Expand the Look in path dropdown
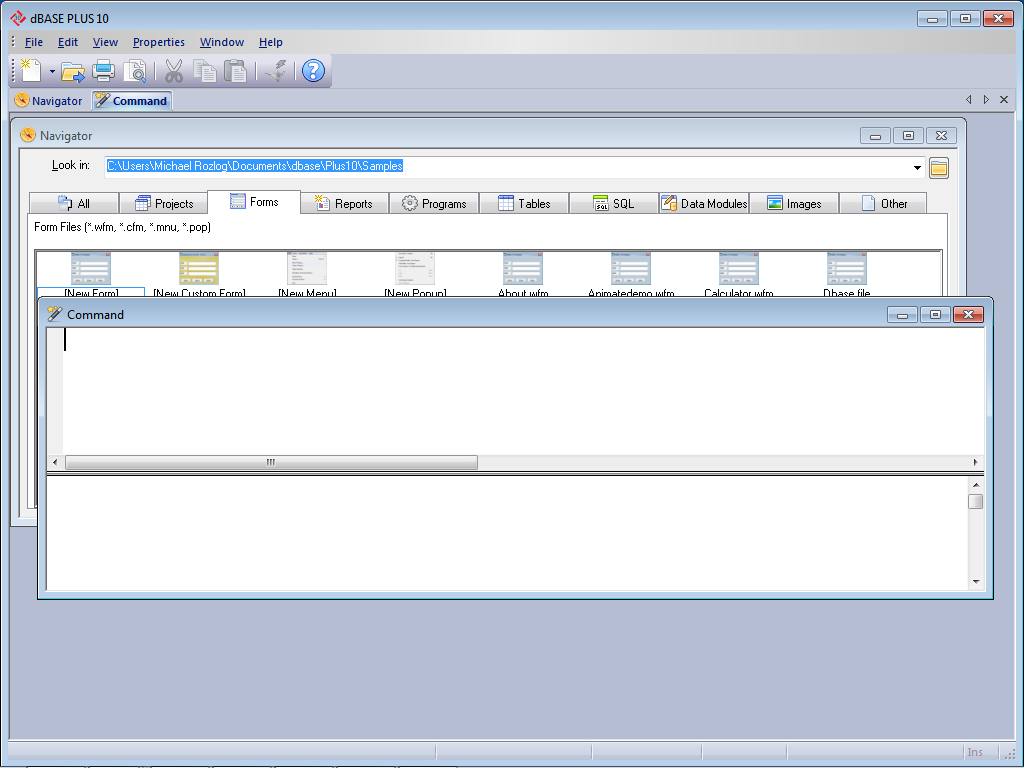 pyautogui.click(x=917, y=168)
